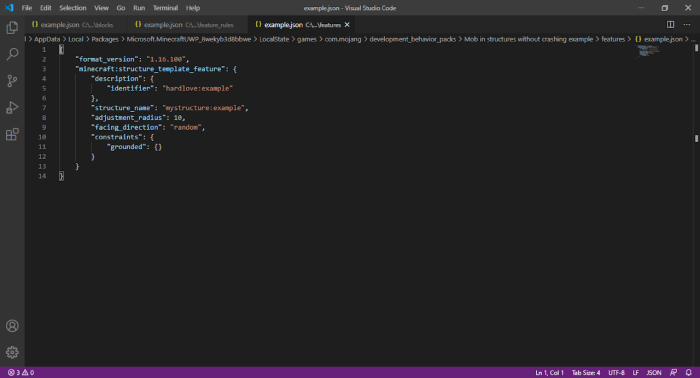The image size is (700, 378).
Task: Open the Edit menu
Action: (46, 8)
